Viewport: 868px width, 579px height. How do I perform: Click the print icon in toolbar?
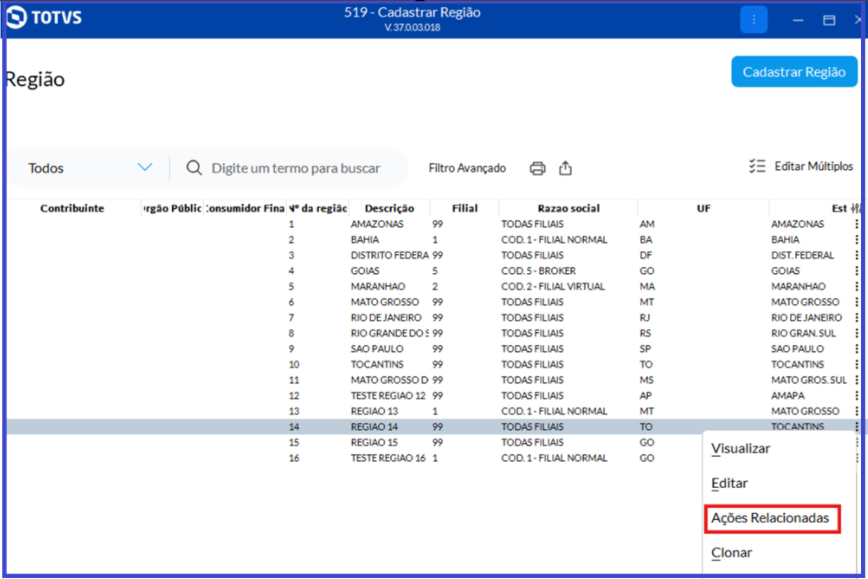(x=537, y=168)
